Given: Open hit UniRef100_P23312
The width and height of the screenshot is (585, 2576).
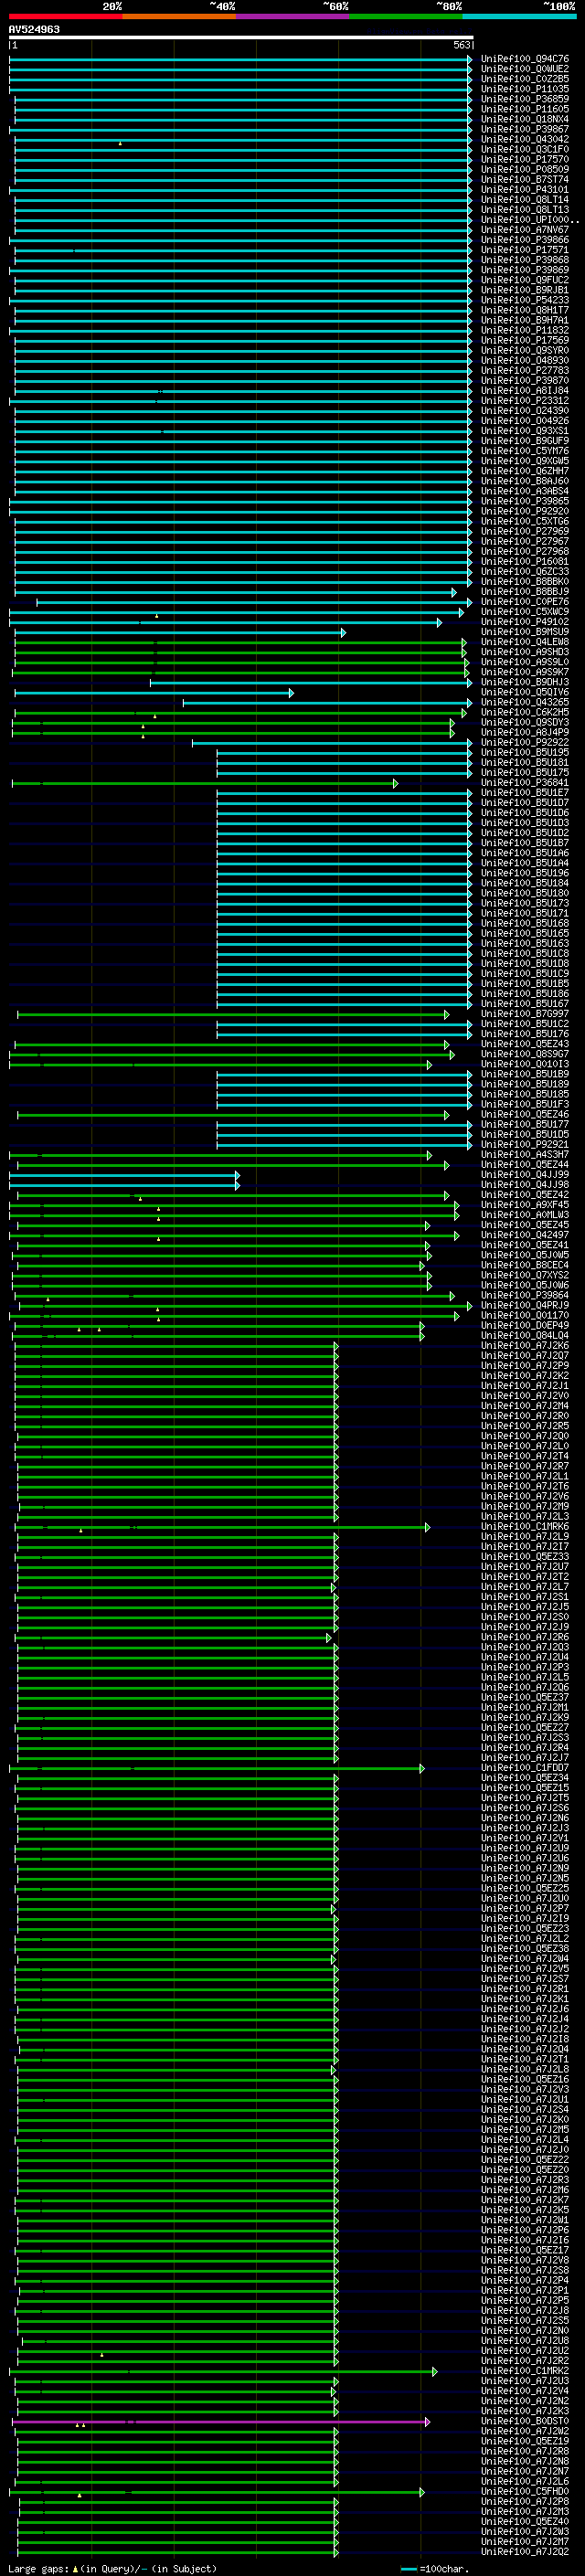Looking at the screenshot, I should pyautogui.click(x=525, y=401).
